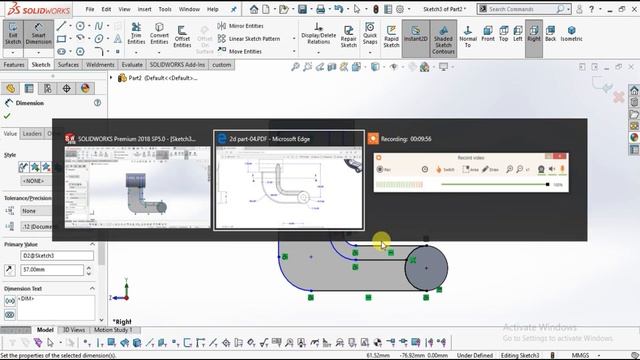
Task: Switch to the Weldments tab
Action: click(x=100, y=65)
